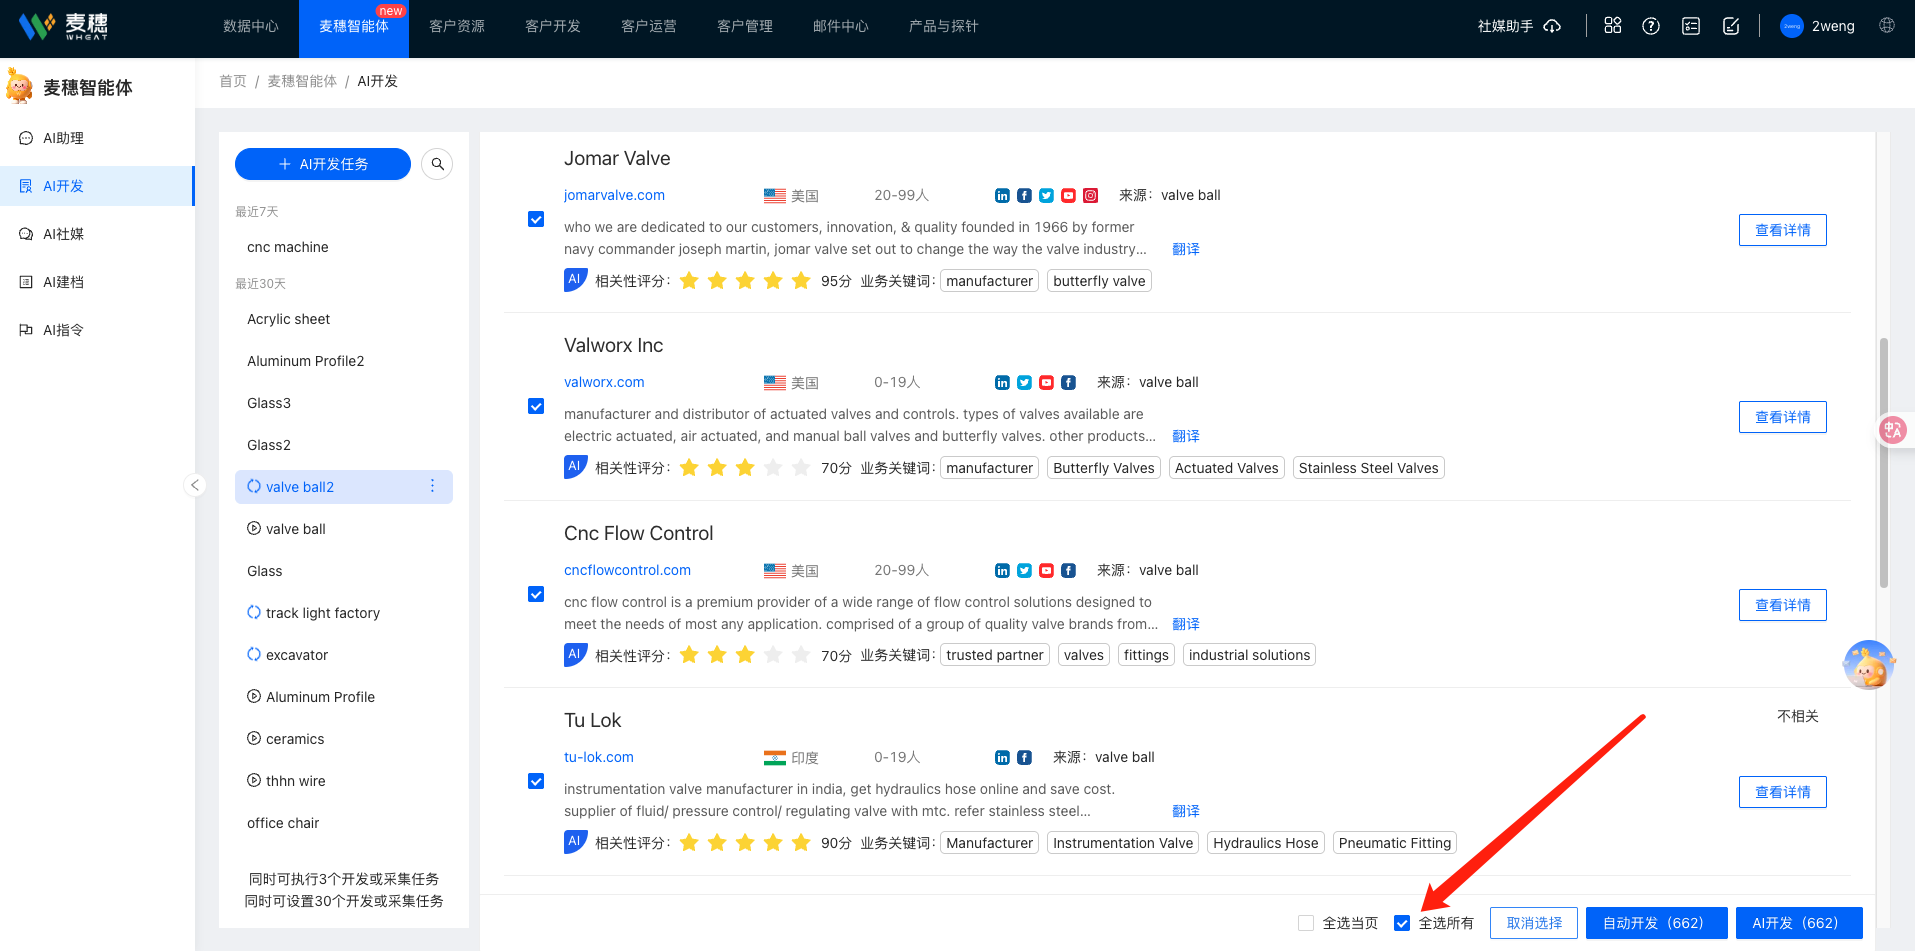Open the 数据中心 tab
The height and width of the screenshot is (951, 1915).
[x=251, y=27]
